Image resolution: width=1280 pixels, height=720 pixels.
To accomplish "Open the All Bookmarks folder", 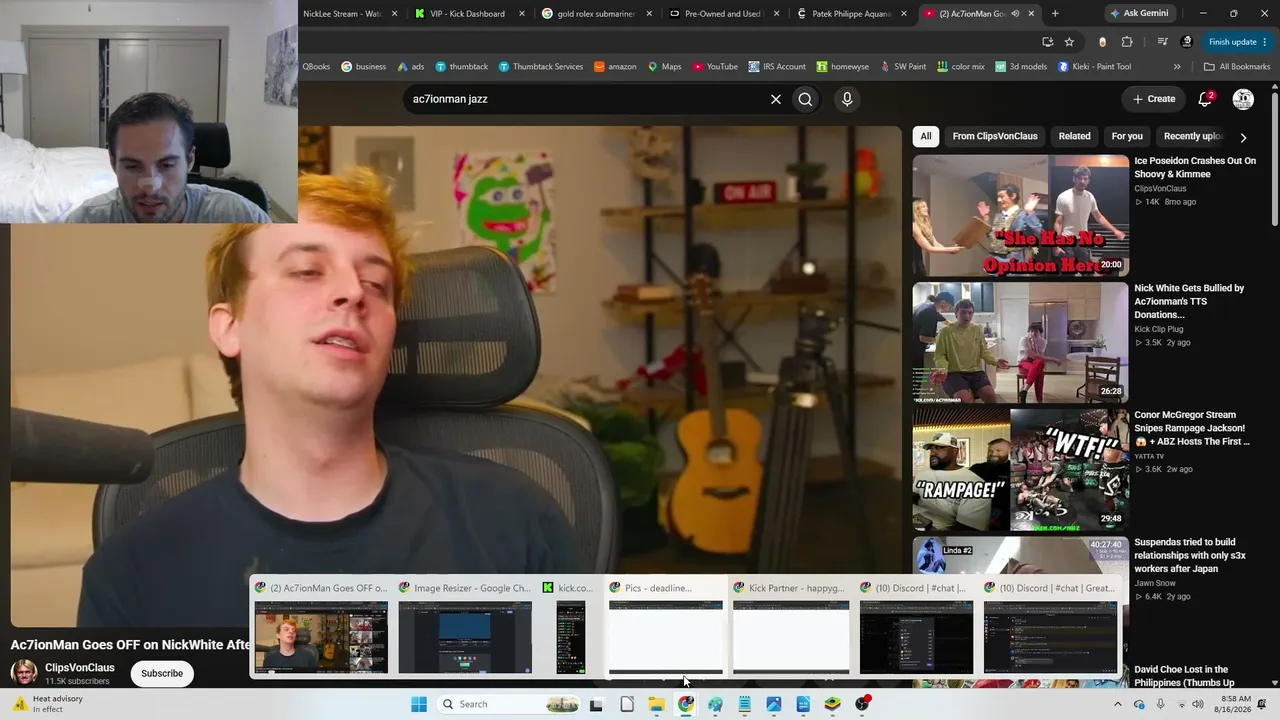I will (1237, 67).
